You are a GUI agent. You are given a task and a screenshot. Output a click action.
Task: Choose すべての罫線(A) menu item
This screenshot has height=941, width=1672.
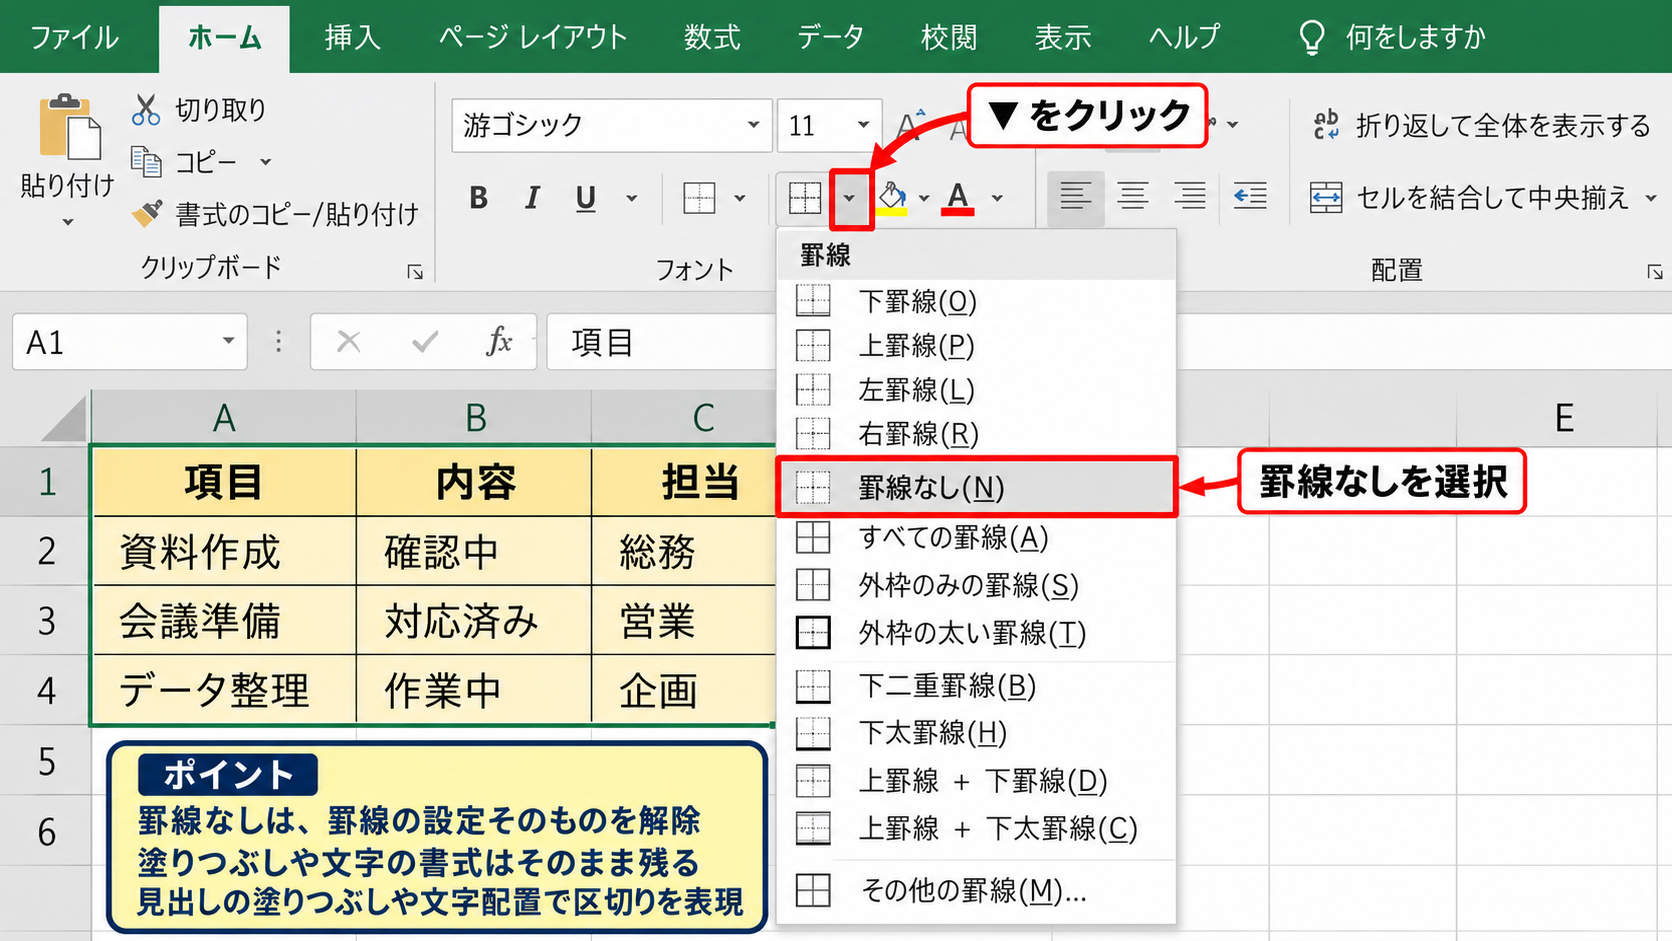pyautogui.click(x=976, y=538)
